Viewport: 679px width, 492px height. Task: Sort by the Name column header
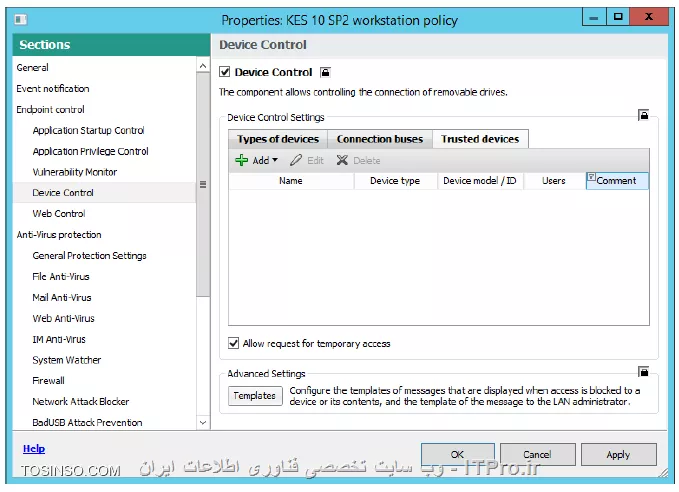[x=291, y=181]
